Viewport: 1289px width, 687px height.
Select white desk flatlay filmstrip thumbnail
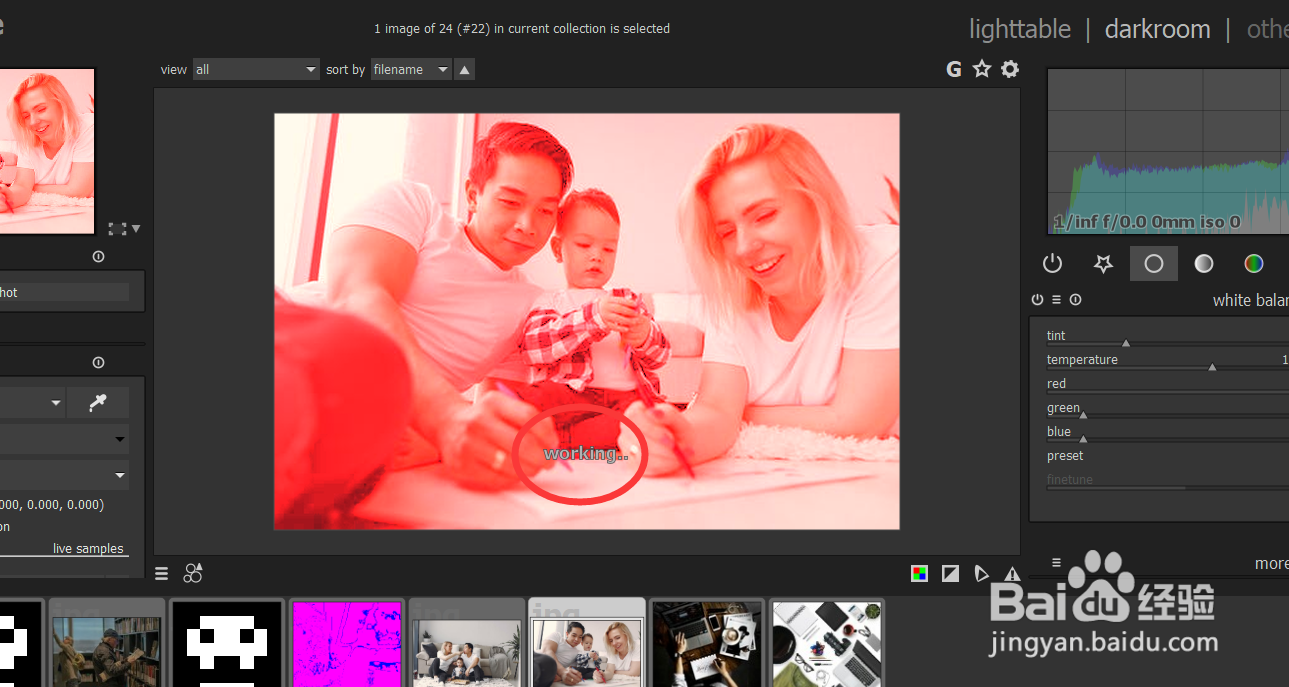click(x=827, y=643)
